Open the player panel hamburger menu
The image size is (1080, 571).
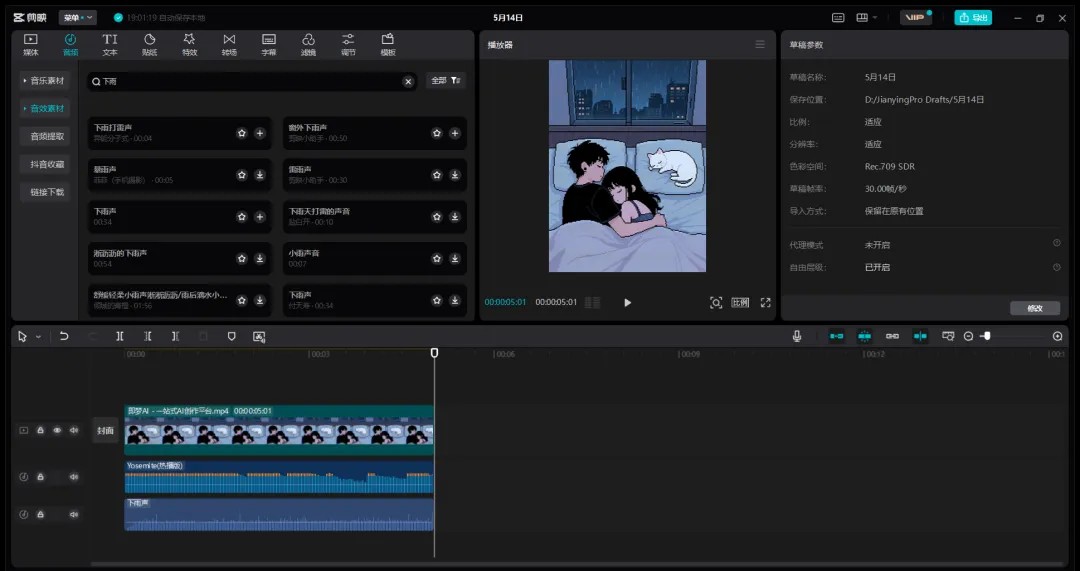760,44
